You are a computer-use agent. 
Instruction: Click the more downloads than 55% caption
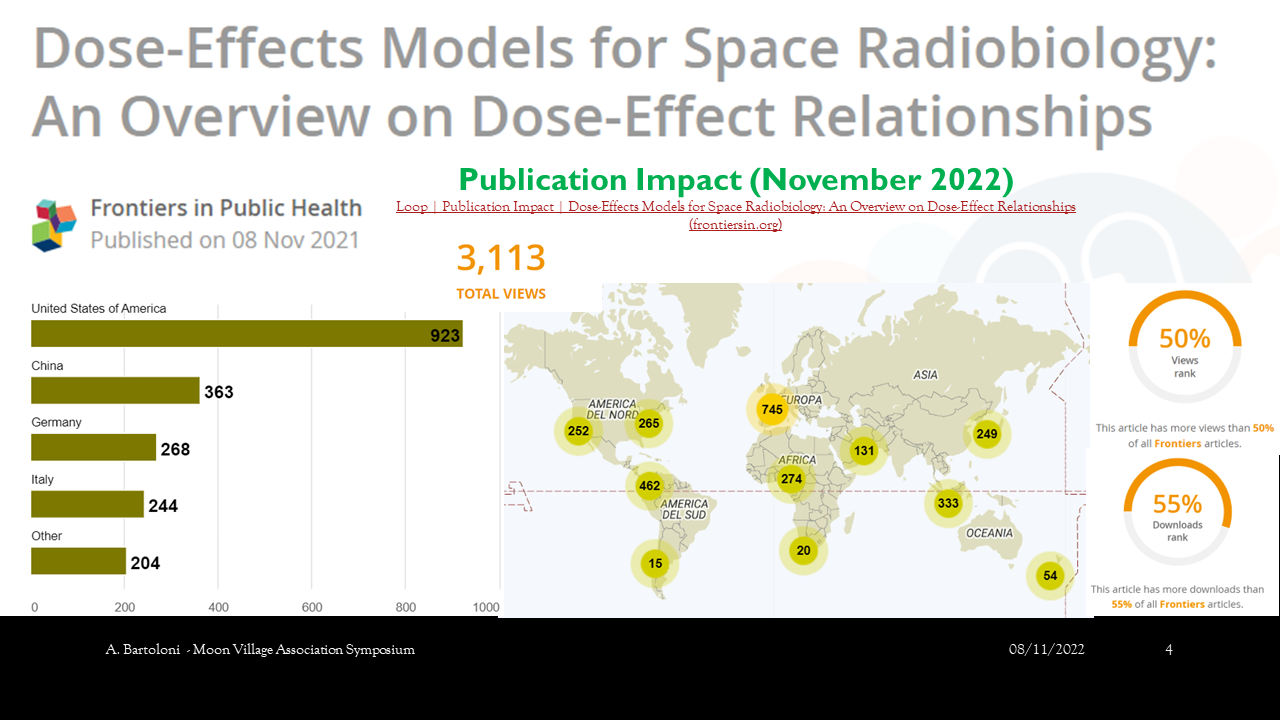click(x=1177, y=597)
